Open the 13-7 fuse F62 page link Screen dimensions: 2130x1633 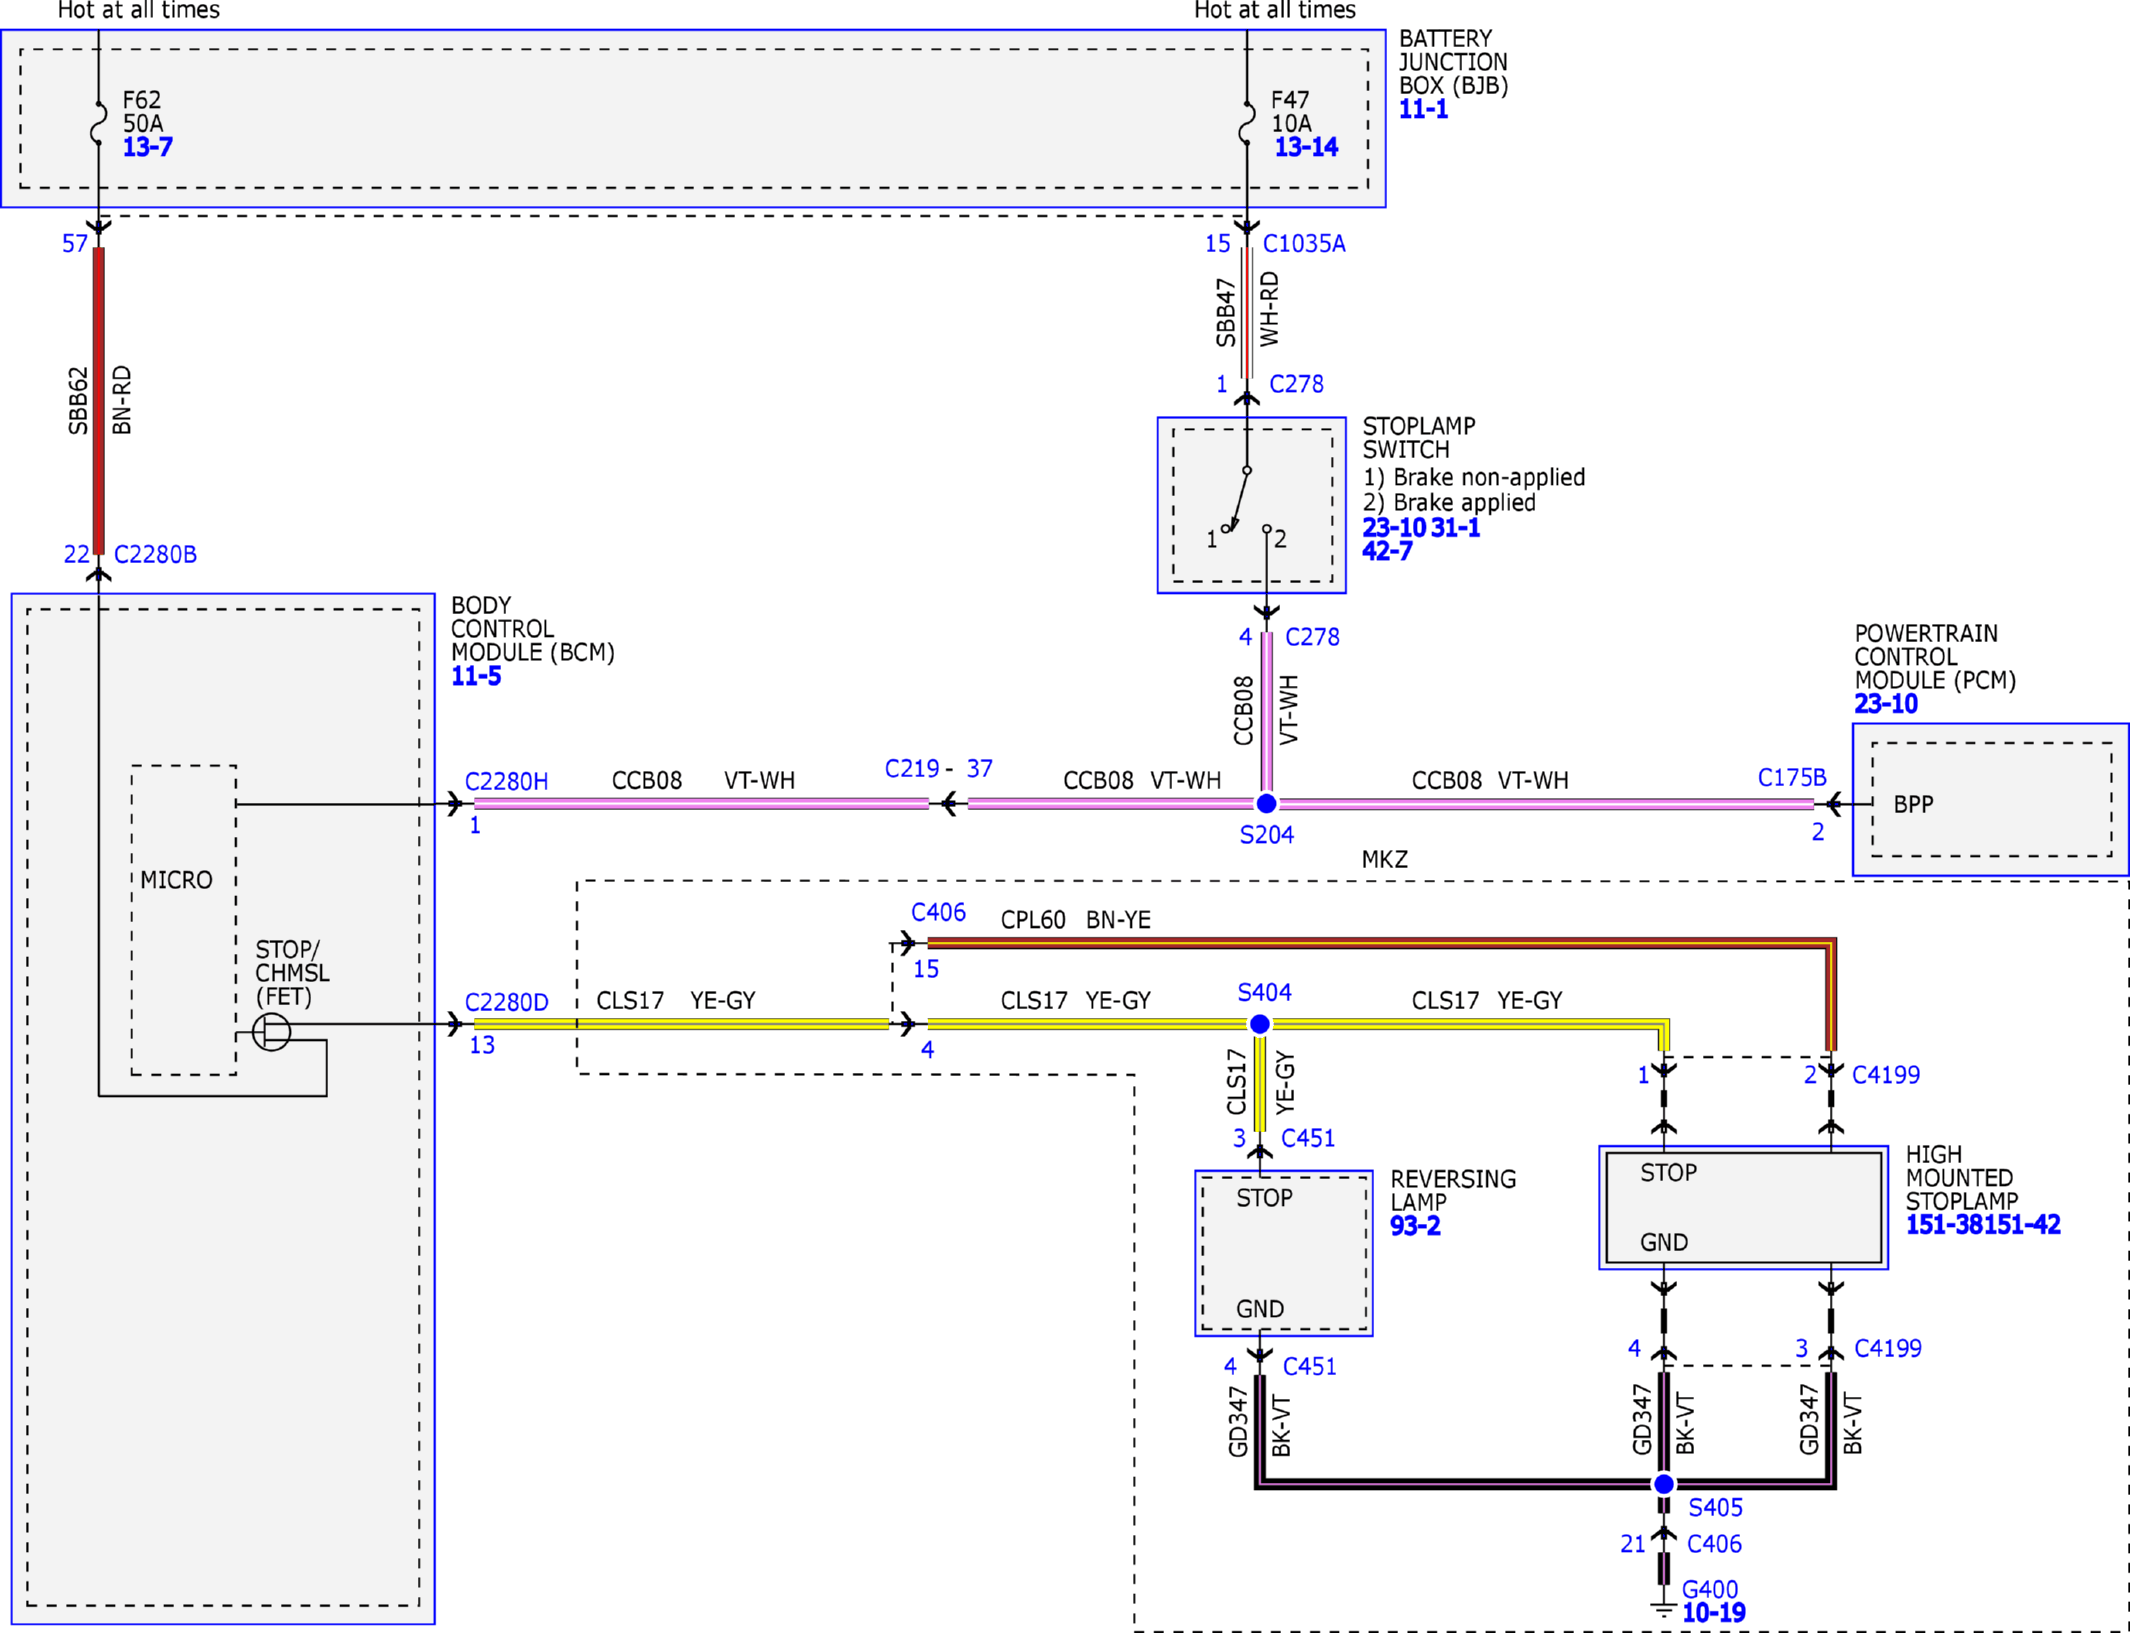[x=147, y=147]
